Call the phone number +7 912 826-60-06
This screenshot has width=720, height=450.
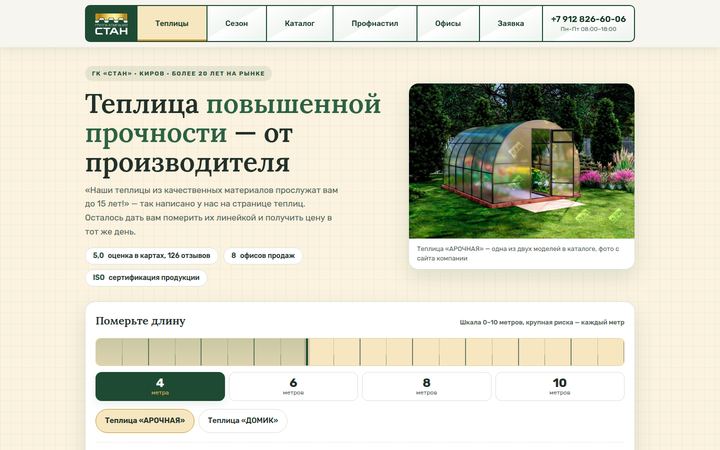pyautogui.click(x=588, y=19)
